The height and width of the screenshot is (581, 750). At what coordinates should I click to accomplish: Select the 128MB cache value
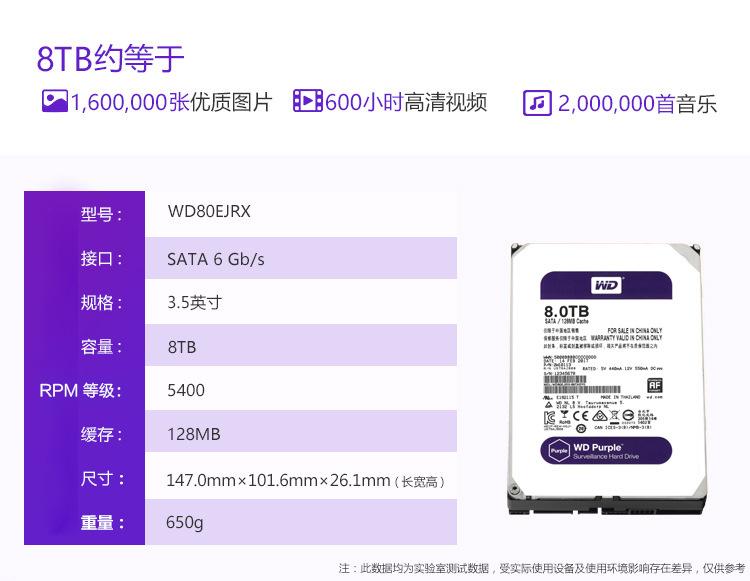pos(193,435)
